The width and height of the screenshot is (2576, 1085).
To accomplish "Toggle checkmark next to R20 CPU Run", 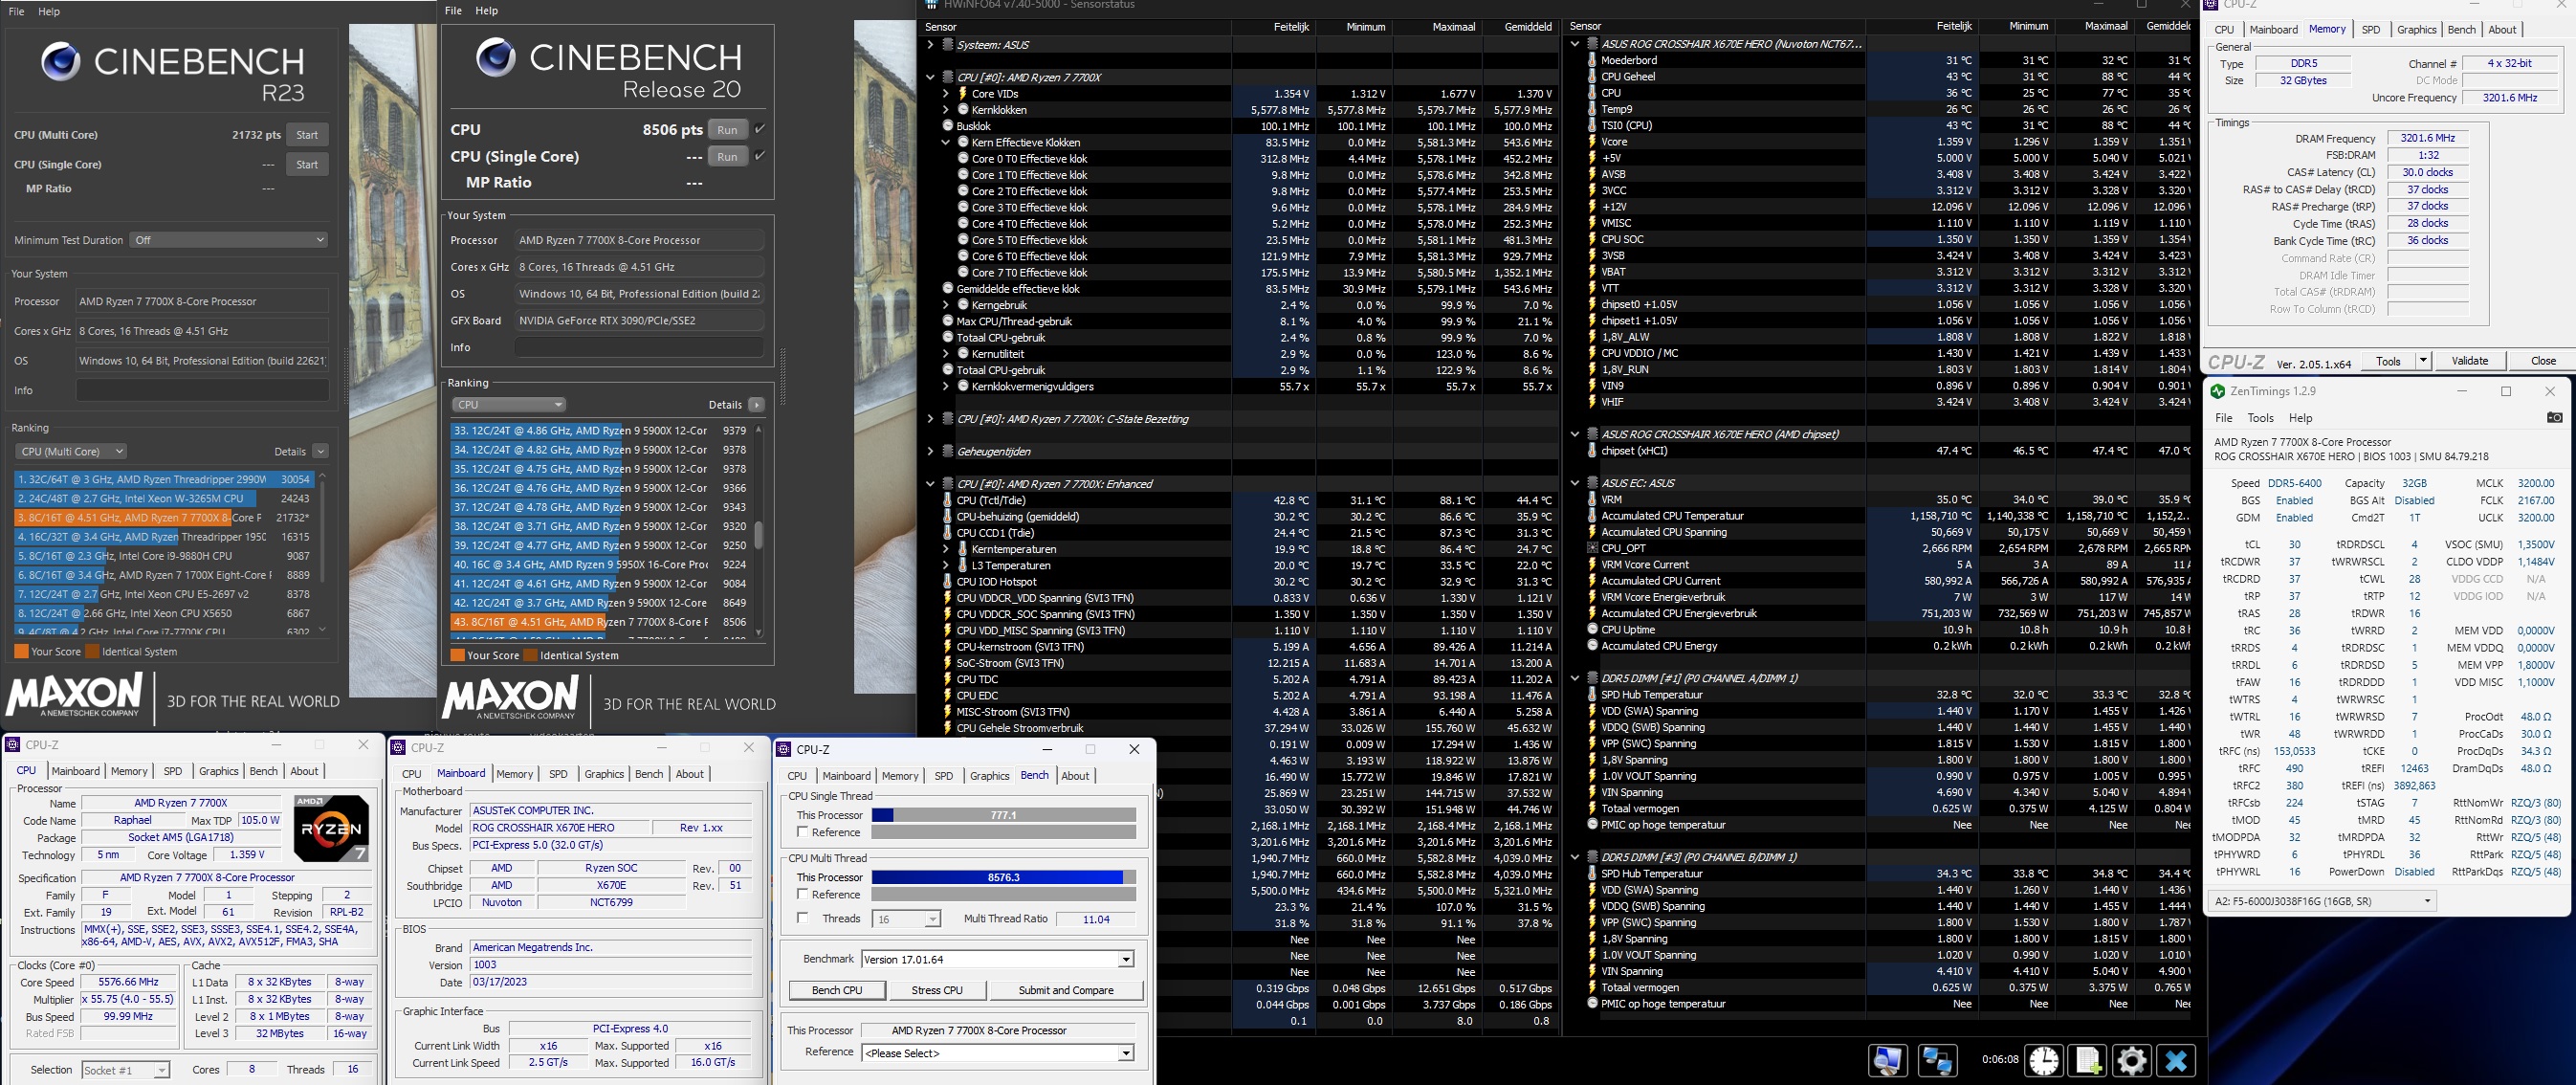I will click(x=760, y=129).
